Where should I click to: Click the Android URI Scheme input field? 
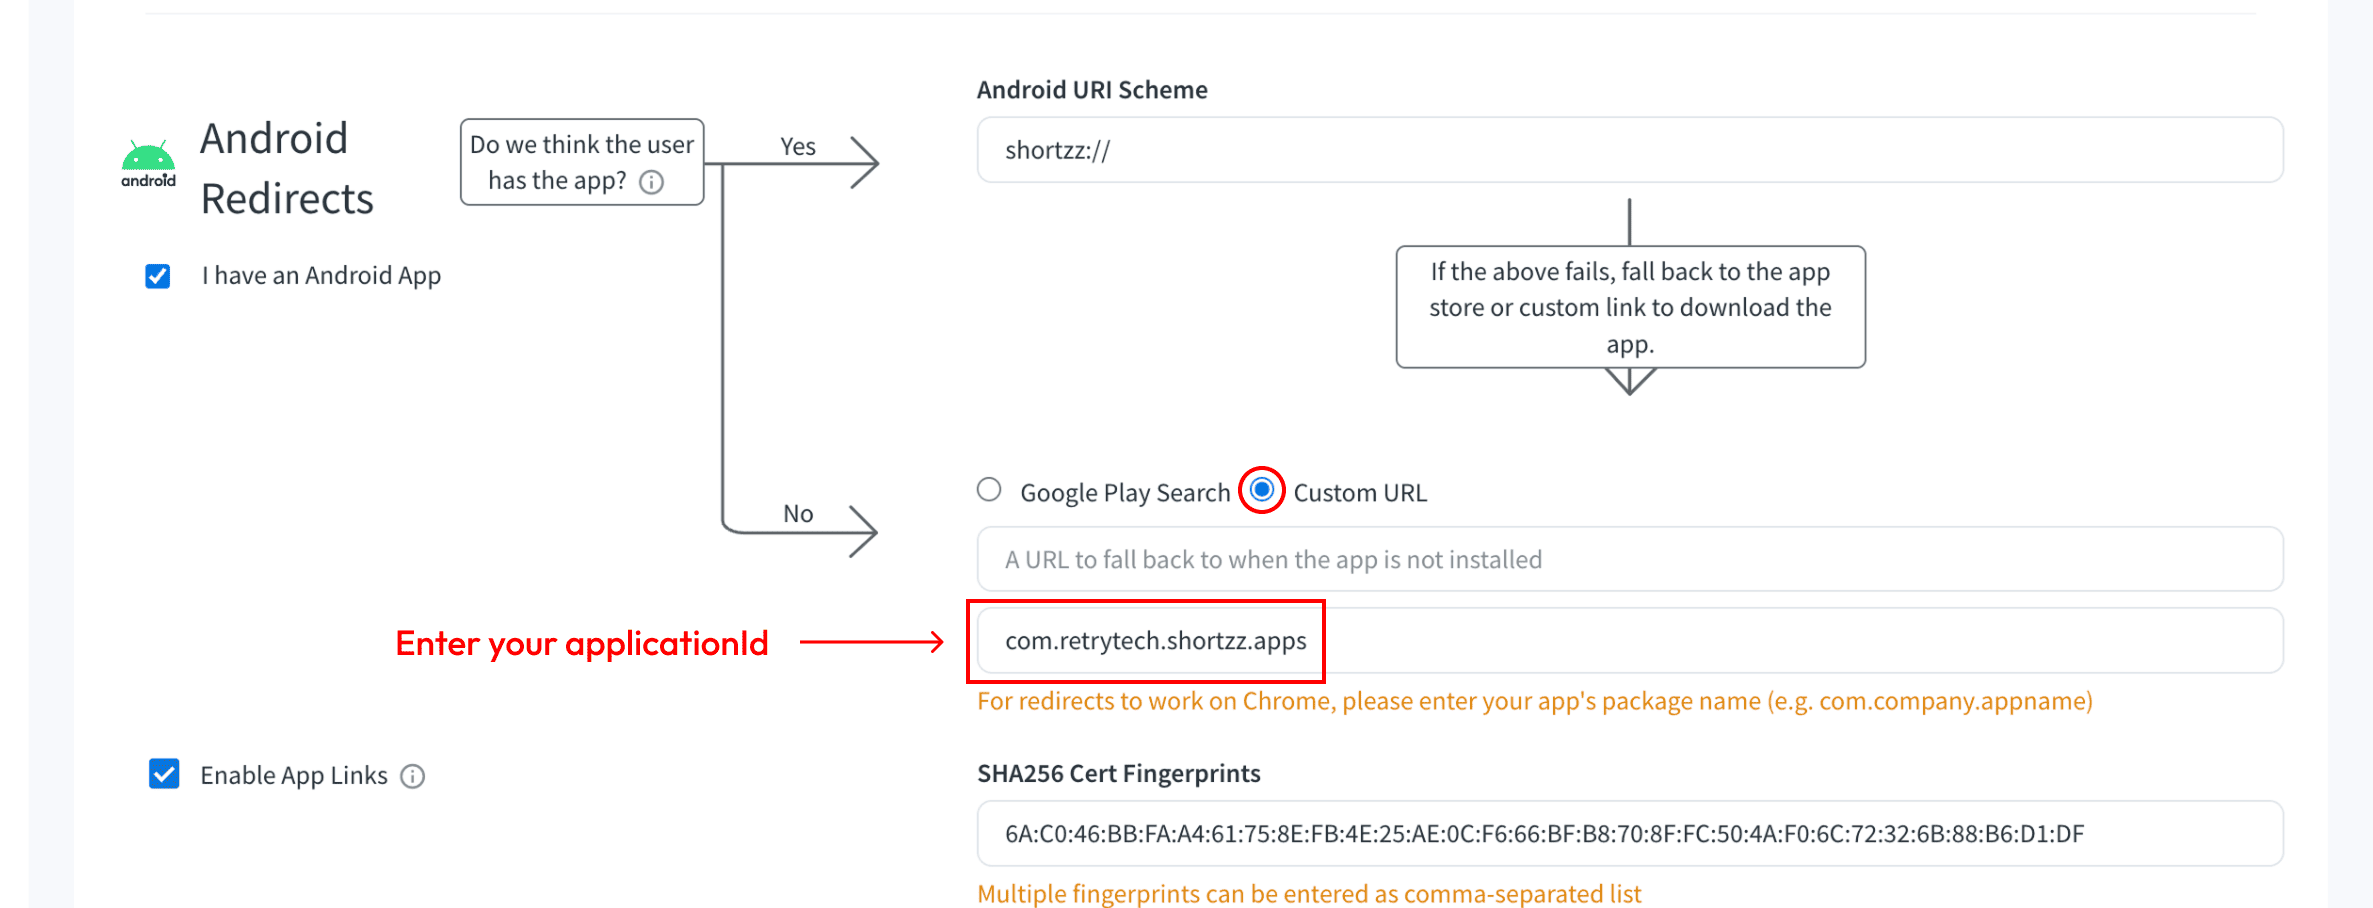coord(1630,150)
